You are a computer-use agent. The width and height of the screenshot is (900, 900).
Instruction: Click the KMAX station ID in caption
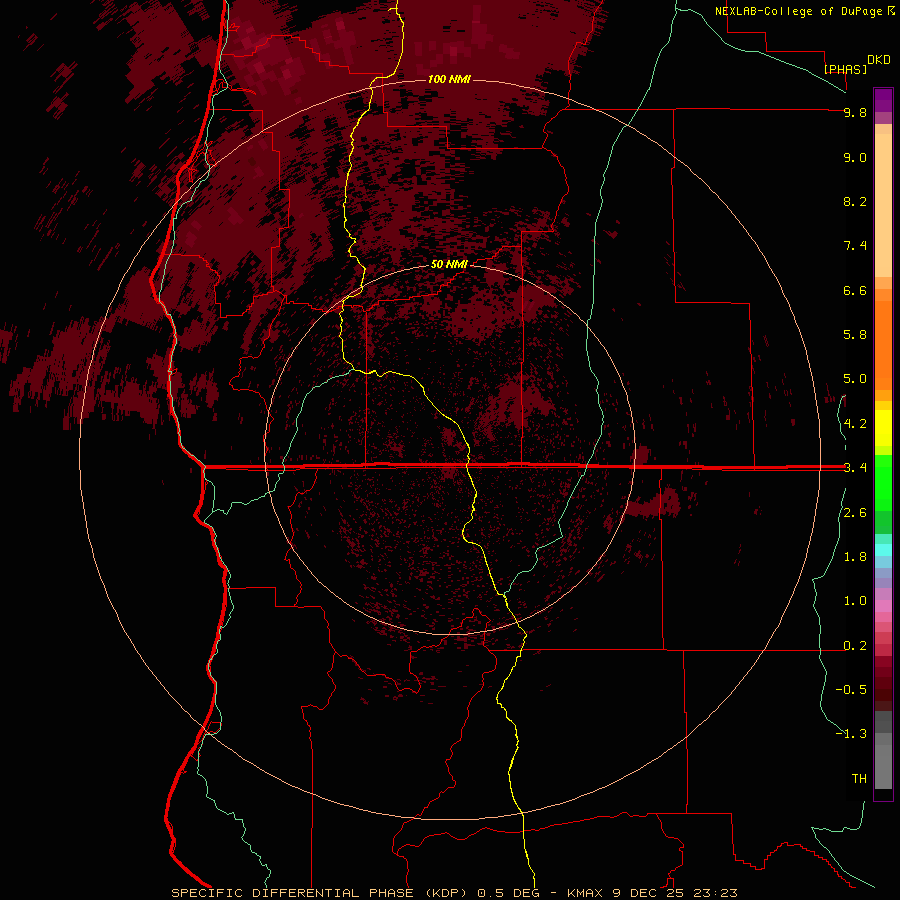pos(585,893)
